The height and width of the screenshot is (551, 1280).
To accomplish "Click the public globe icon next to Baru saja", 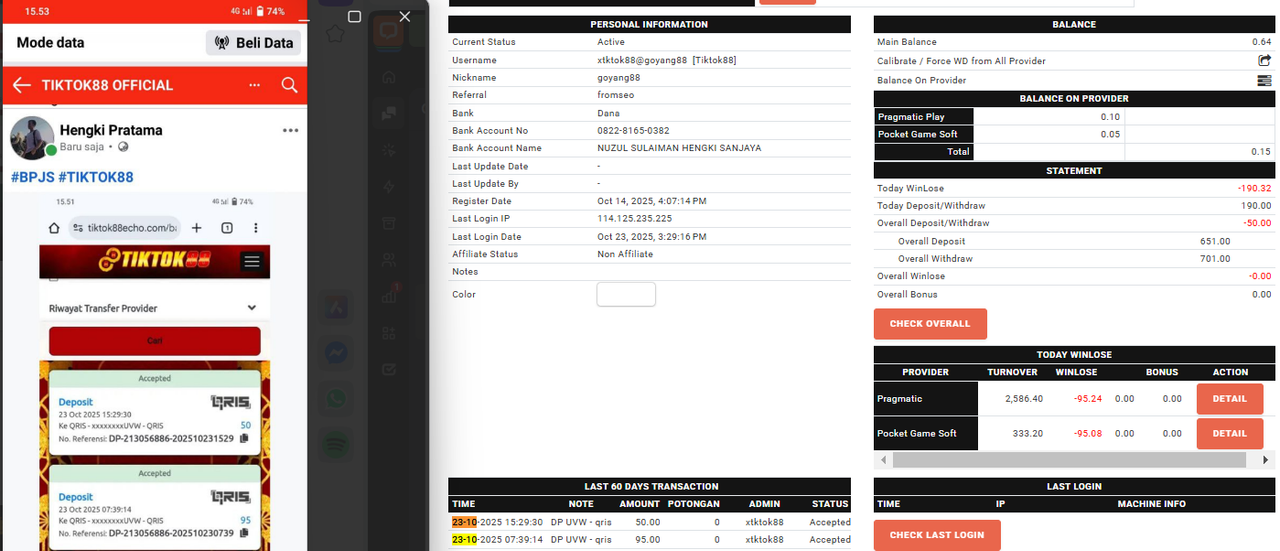I will [123, 147].
